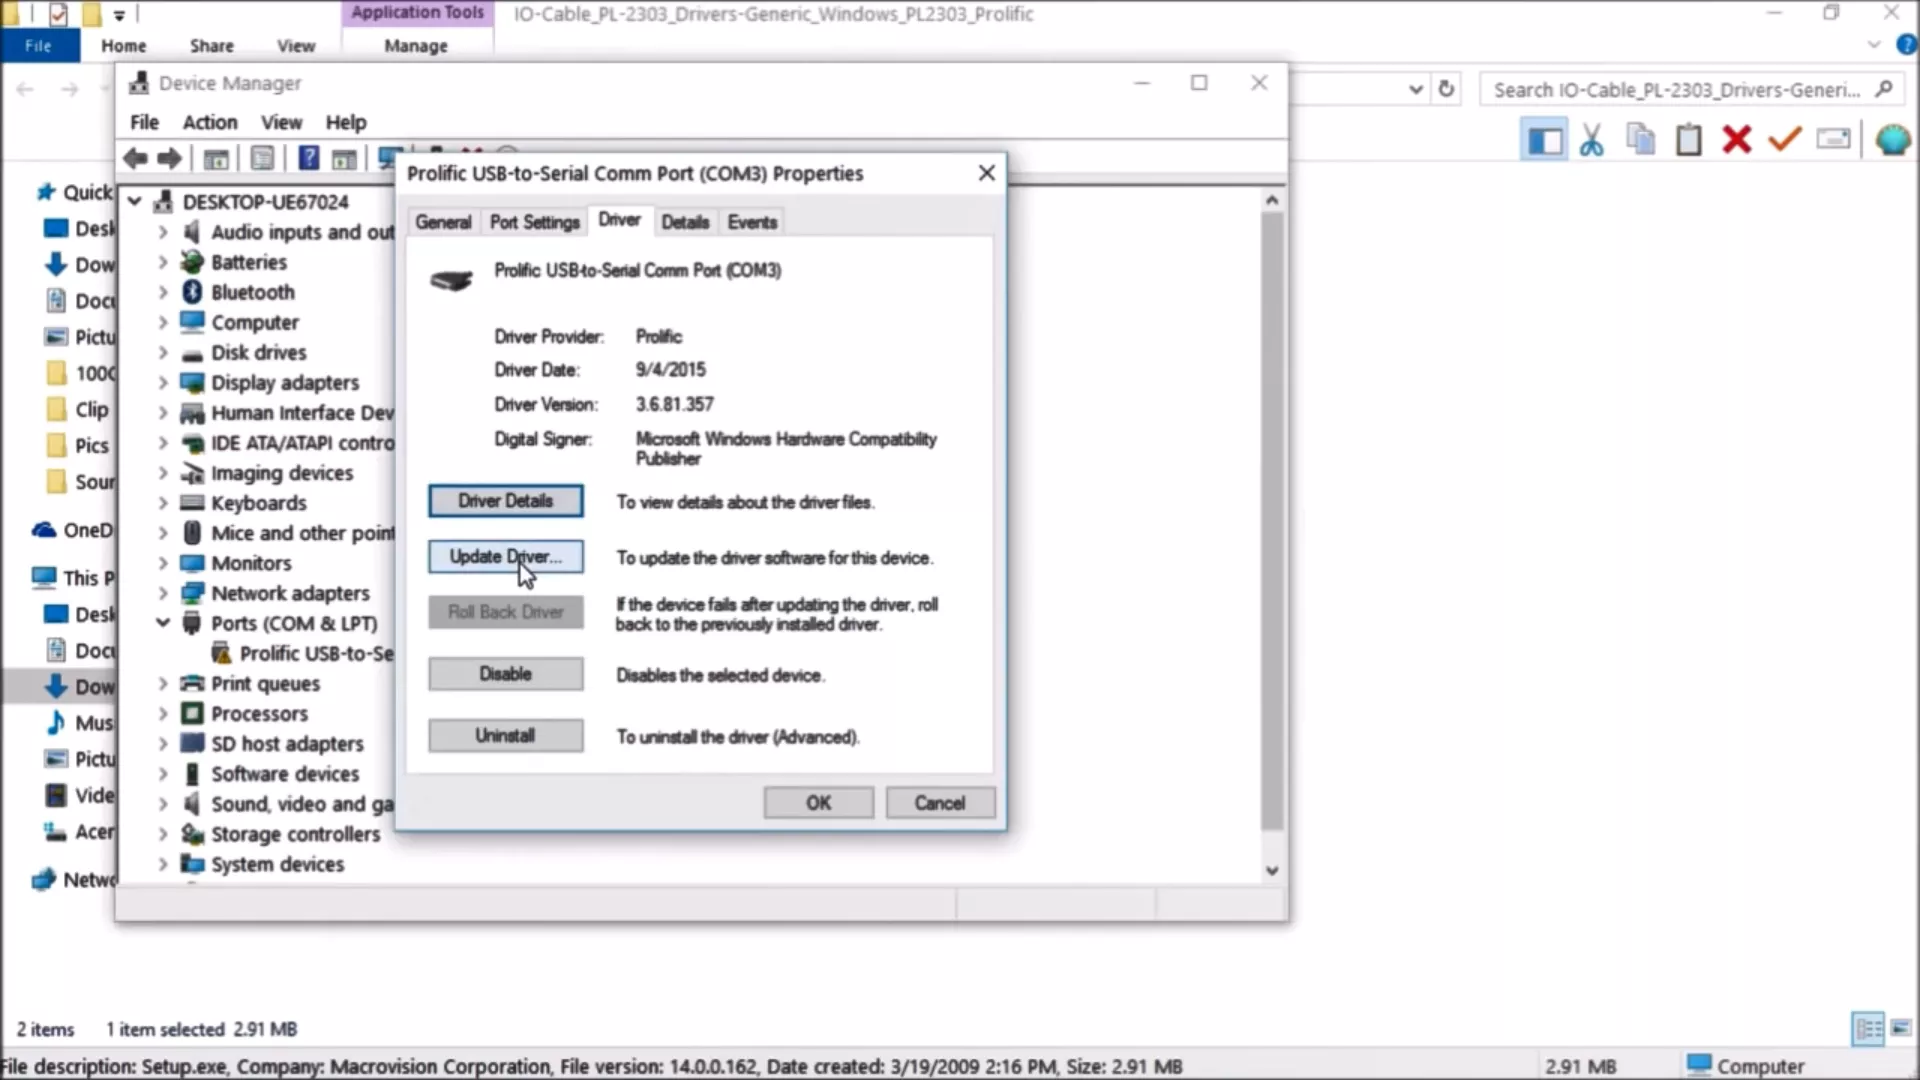
Task: Expand the Explorer ribbon chevron
Action: point(1874,45)
